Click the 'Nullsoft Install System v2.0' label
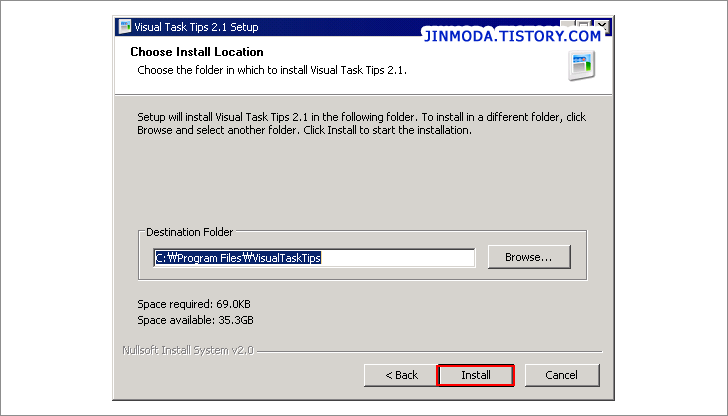The image size is (728, 416). click(188, 350)
